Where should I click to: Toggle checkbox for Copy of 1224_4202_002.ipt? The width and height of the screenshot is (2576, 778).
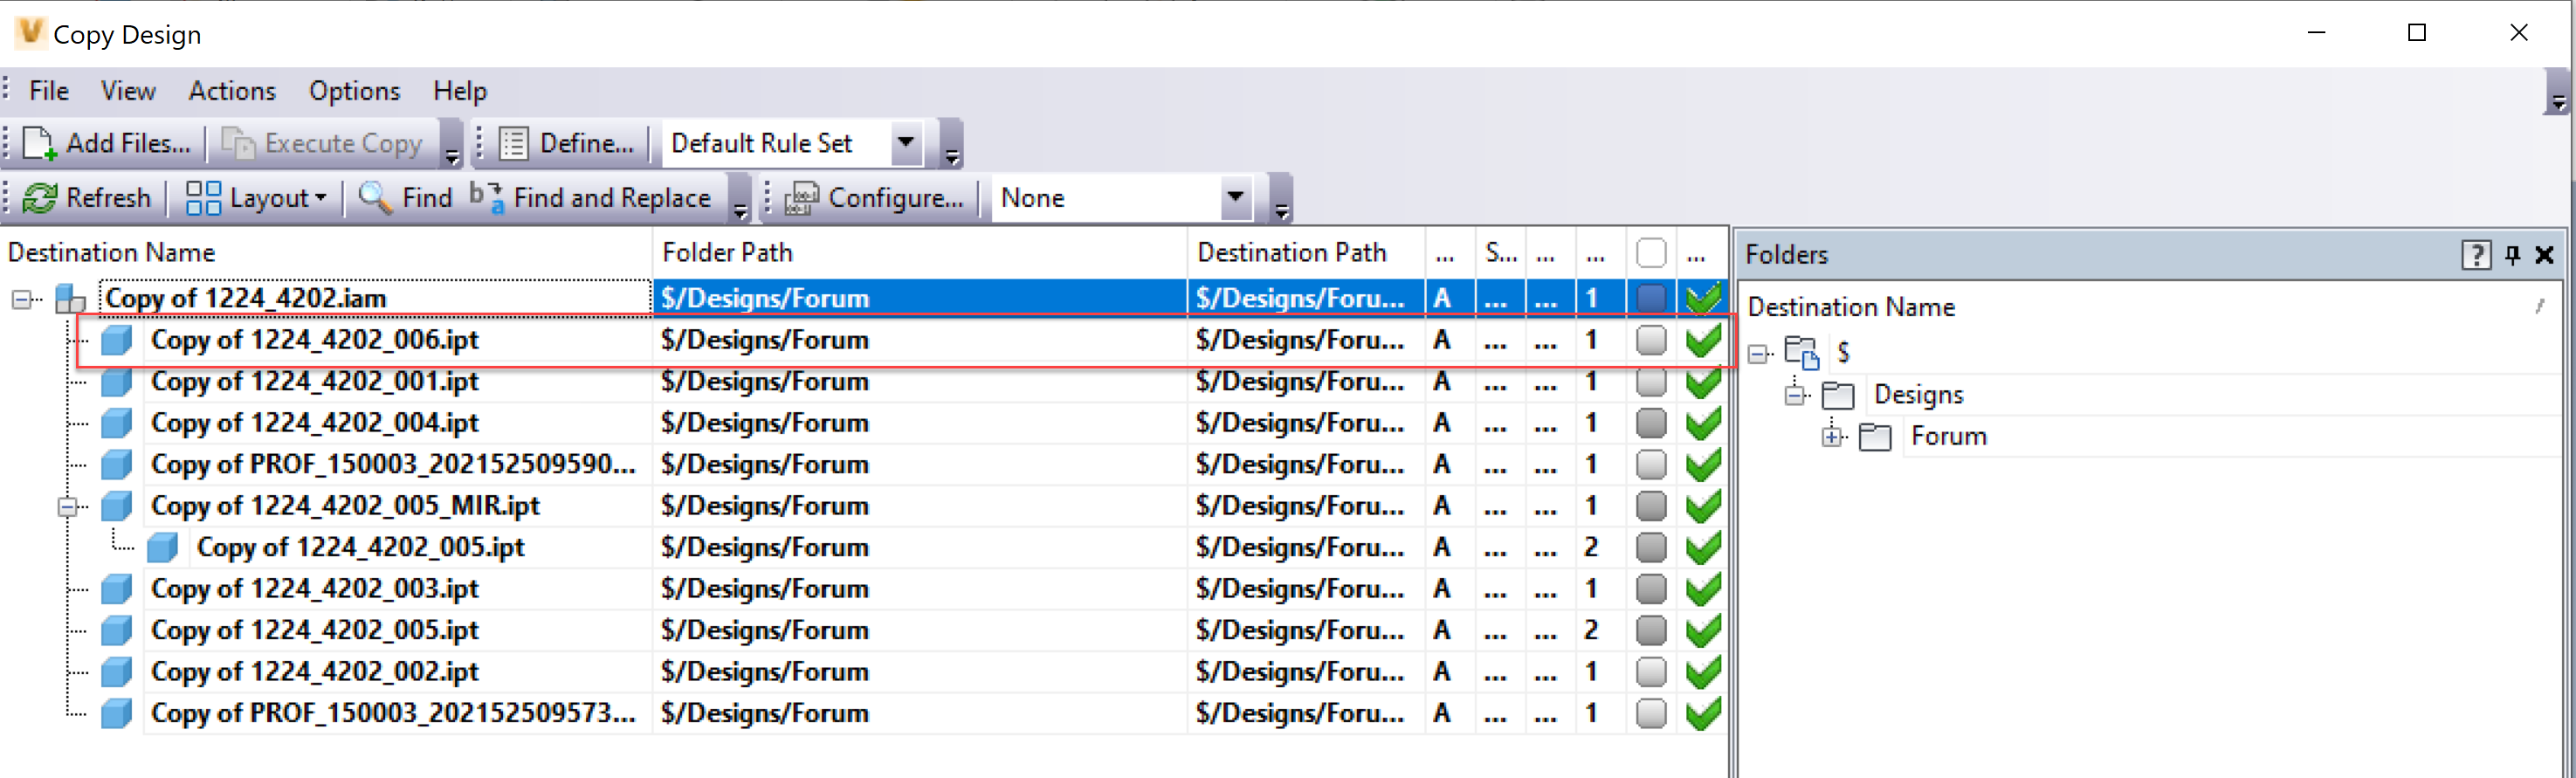pyautogui.click(x=1651, y=672)
